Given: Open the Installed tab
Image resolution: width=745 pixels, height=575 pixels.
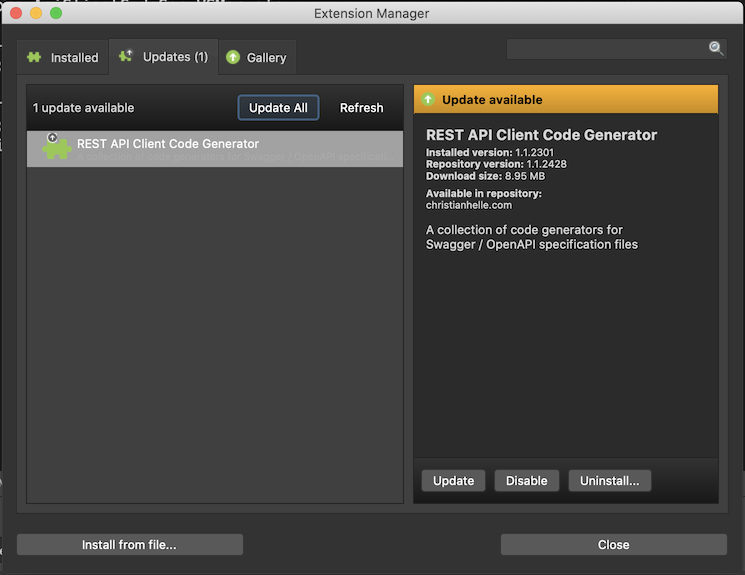Looking at the screenshot, I should pos(63,58).
